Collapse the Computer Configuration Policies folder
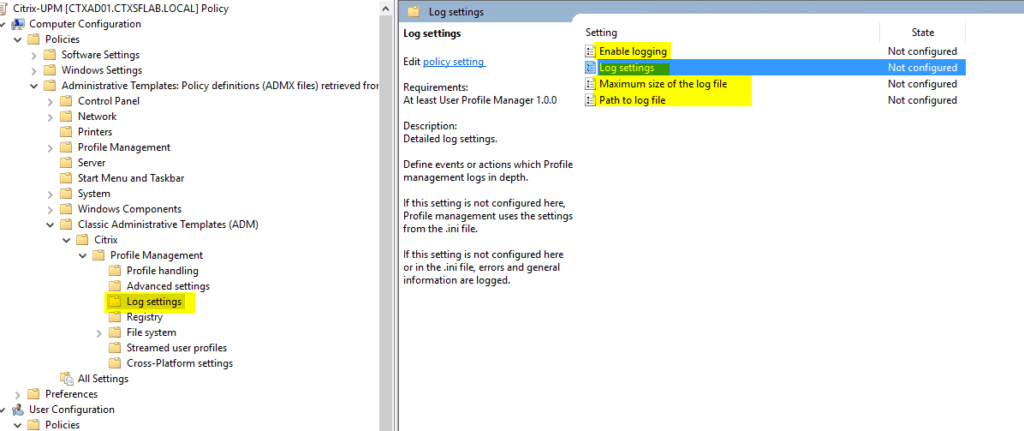Screen dimensions: 1024x431 click(18, 39)
